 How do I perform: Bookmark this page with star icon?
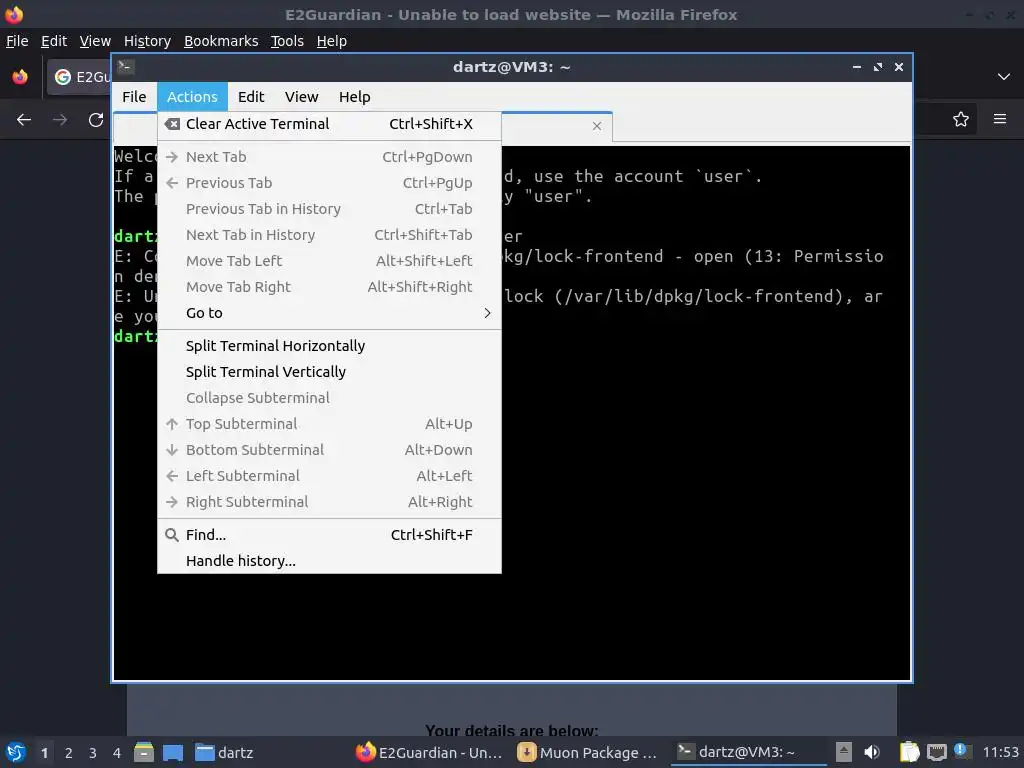point(961,119)
